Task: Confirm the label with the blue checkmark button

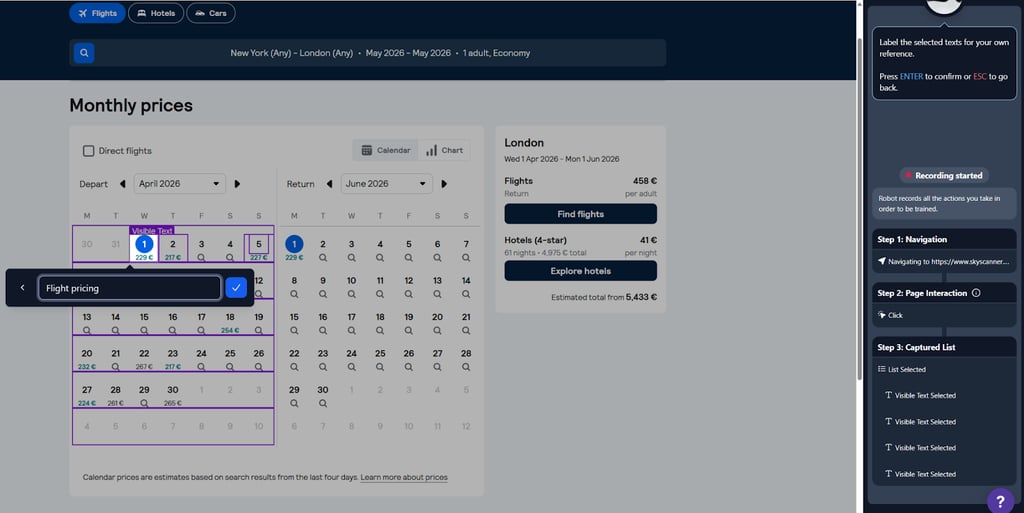Action: coord(236,288)
